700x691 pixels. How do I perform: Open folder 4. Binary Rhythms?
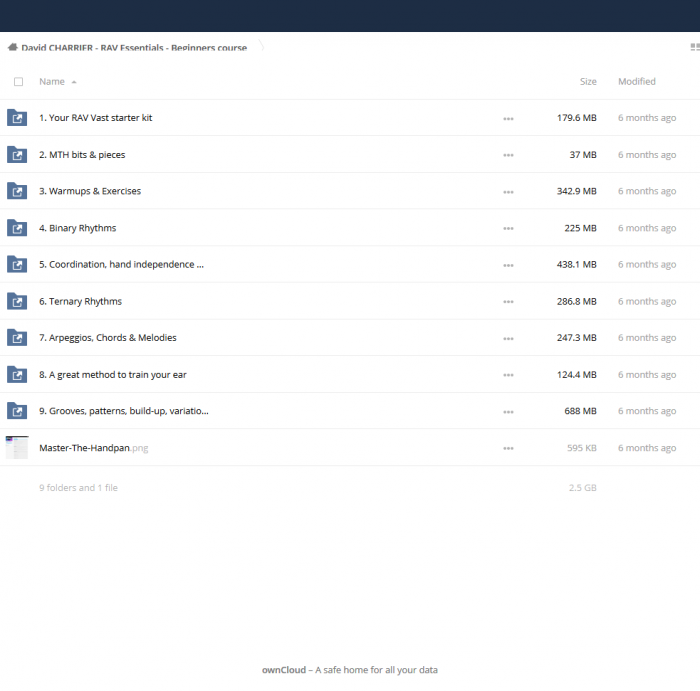point(78,228)
